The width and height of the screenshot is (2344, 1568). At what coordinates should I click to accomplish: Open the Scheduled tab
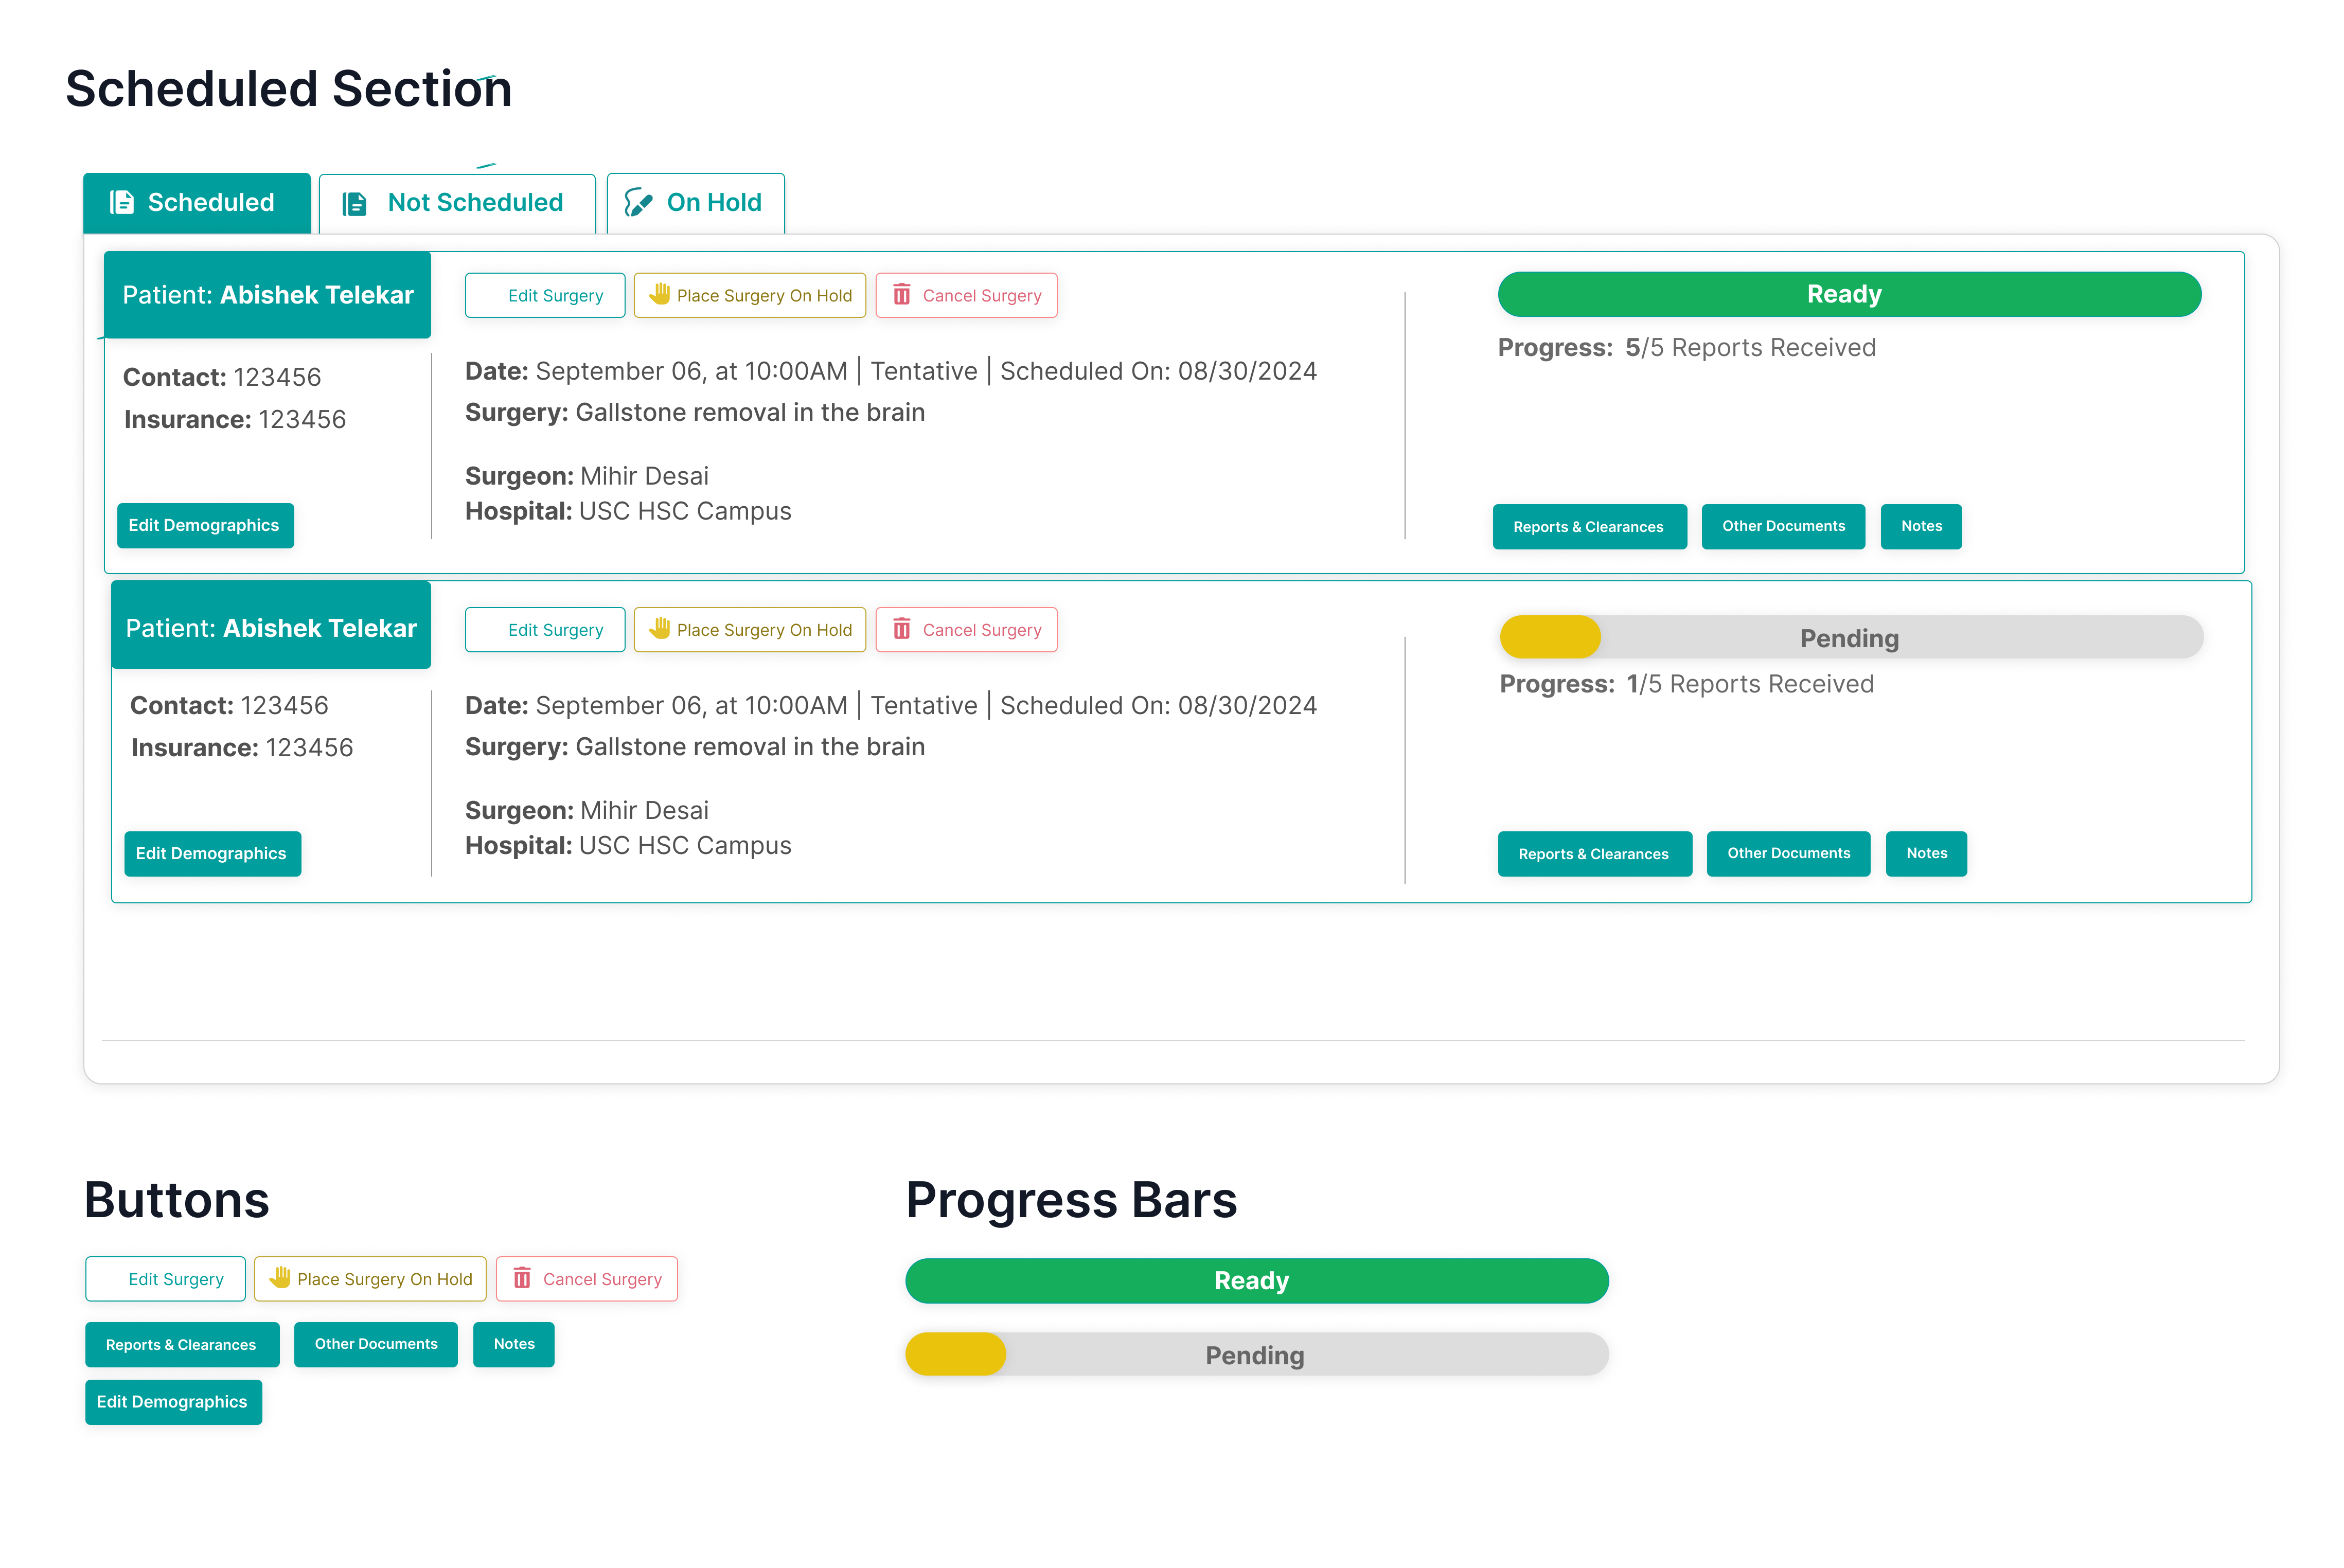point(197,203)
